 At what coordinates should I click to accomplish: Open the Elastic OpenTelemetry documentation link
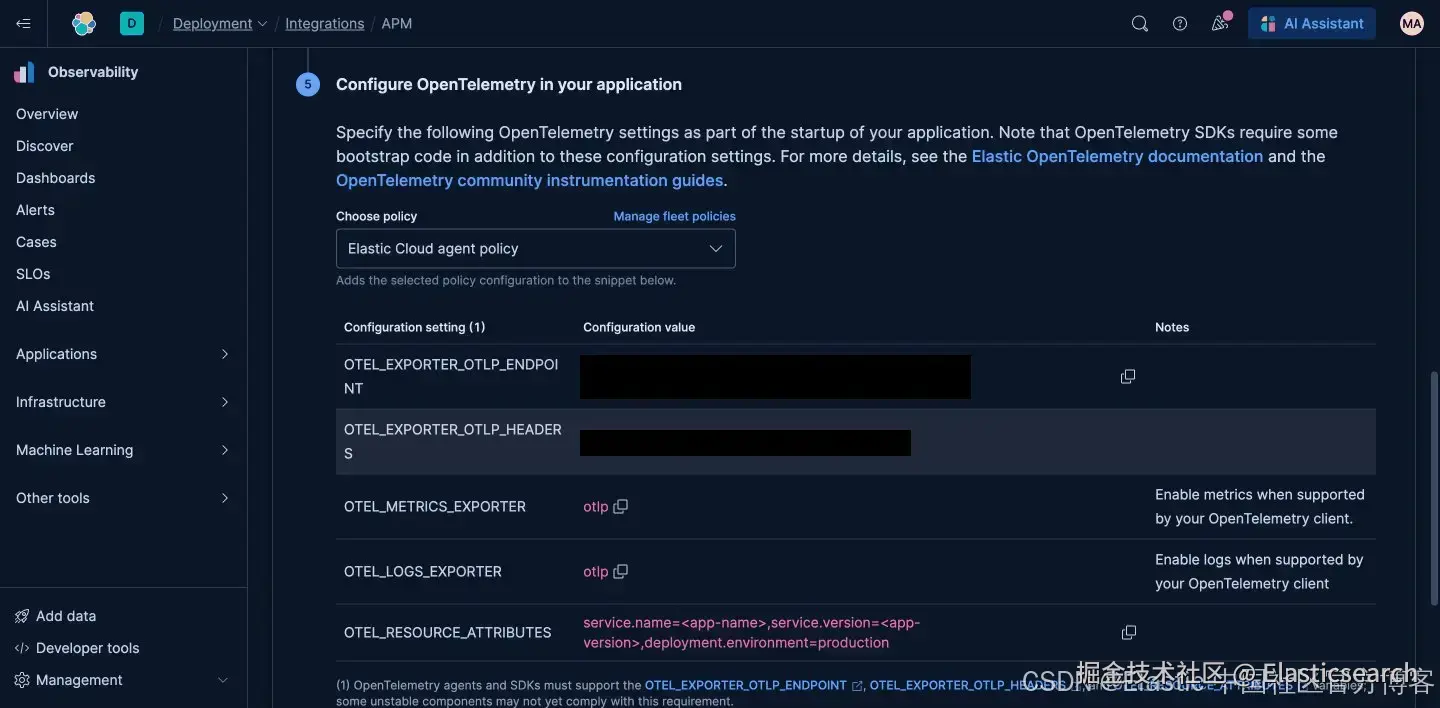point(1117,156)
